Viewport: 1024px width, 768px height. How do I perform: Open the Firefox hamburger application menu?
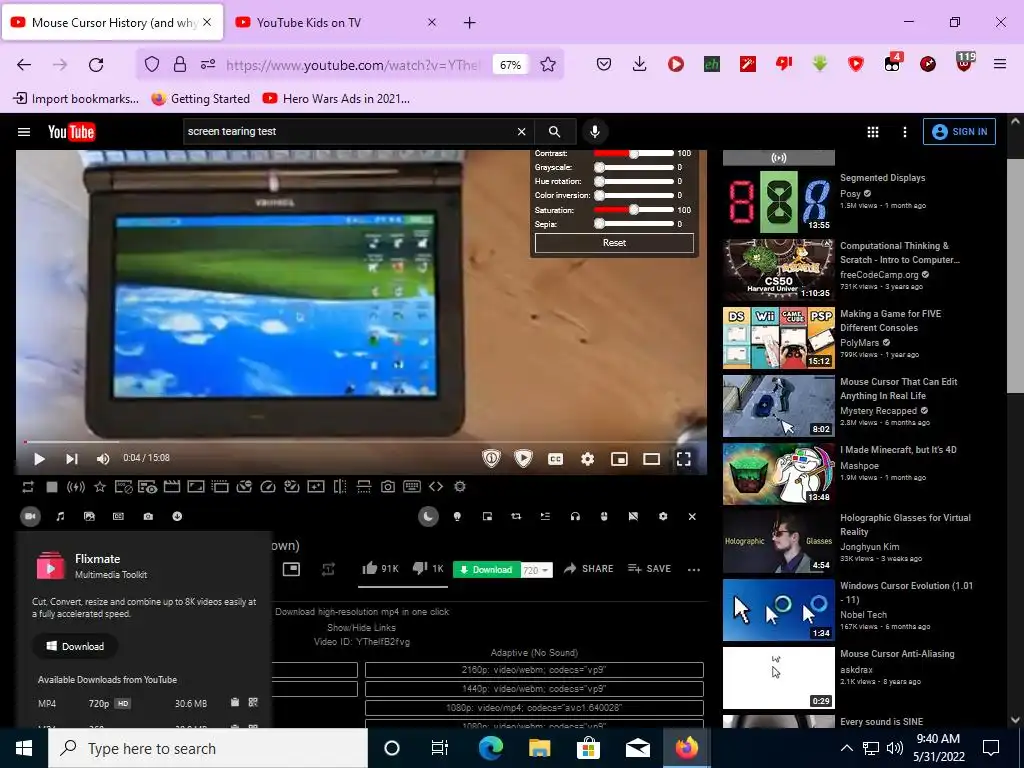point(999,64)
